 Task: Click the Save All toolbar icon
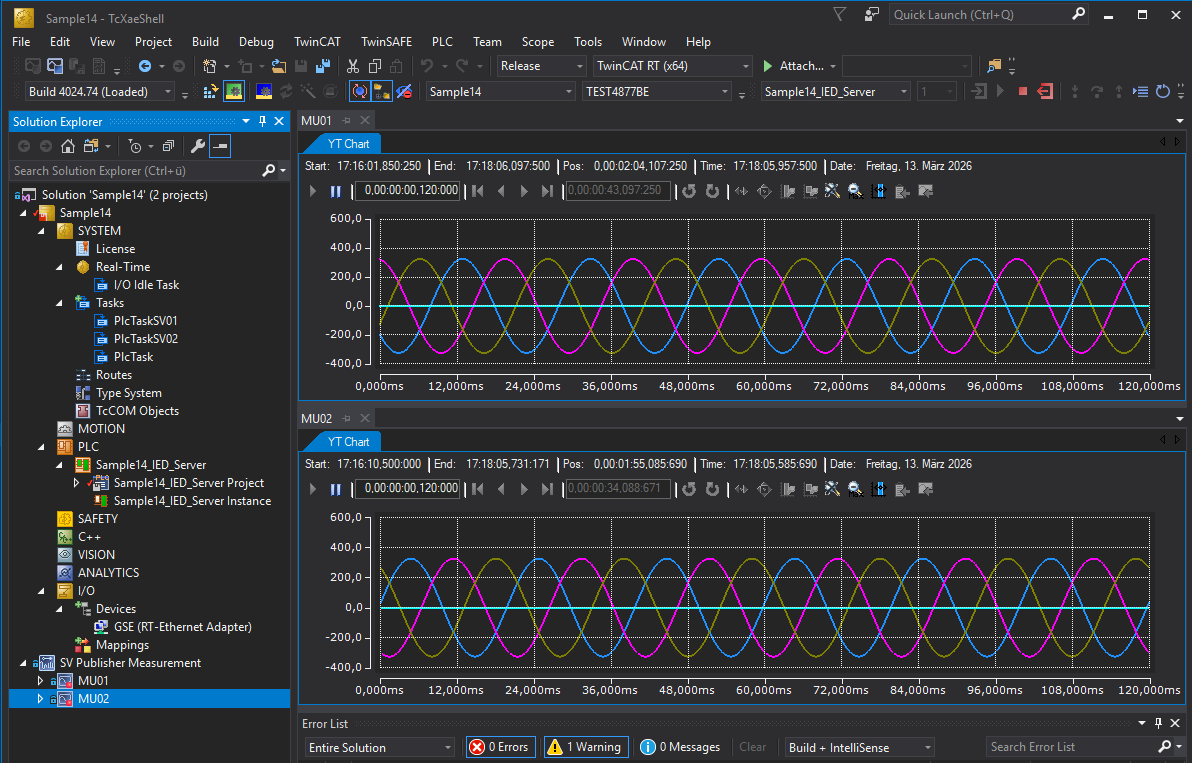(322, 66)
